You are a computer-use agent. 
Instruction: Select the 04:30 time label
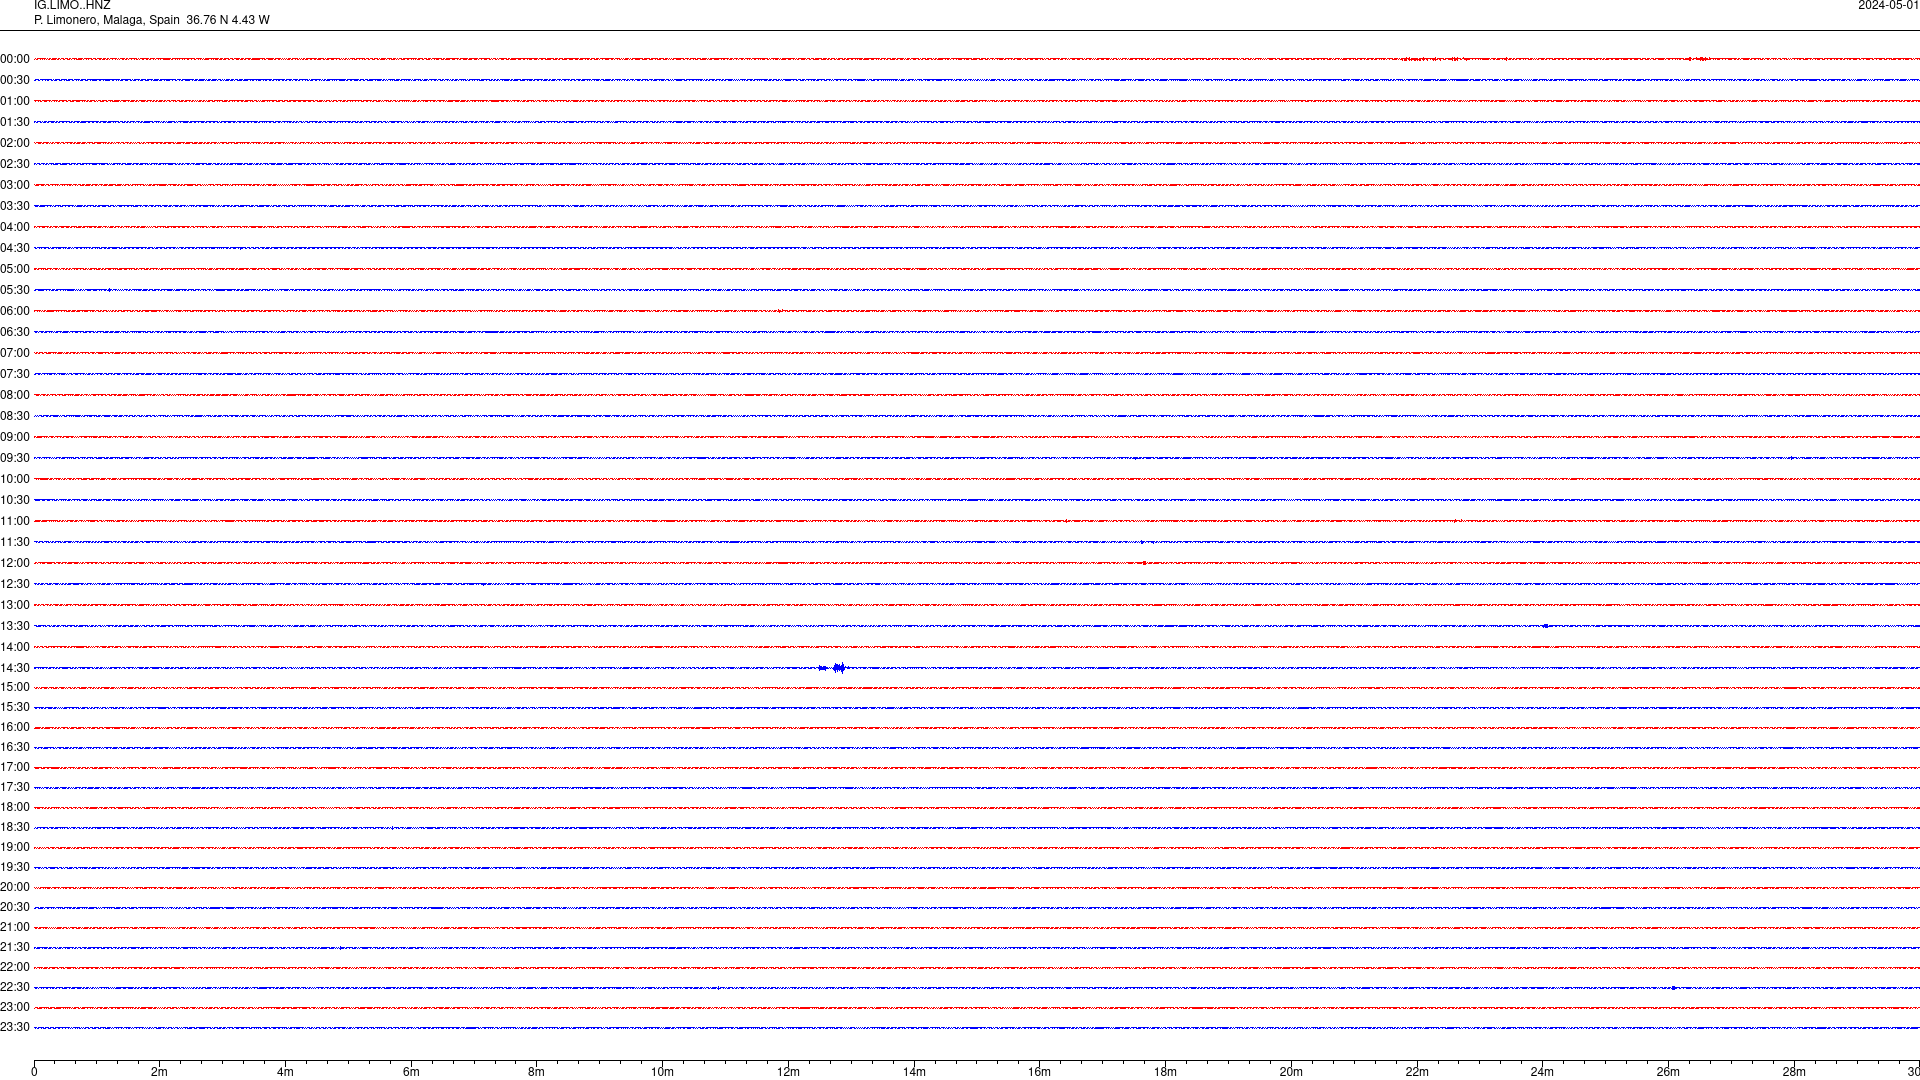pyautogui.click(x=15, y=248)
